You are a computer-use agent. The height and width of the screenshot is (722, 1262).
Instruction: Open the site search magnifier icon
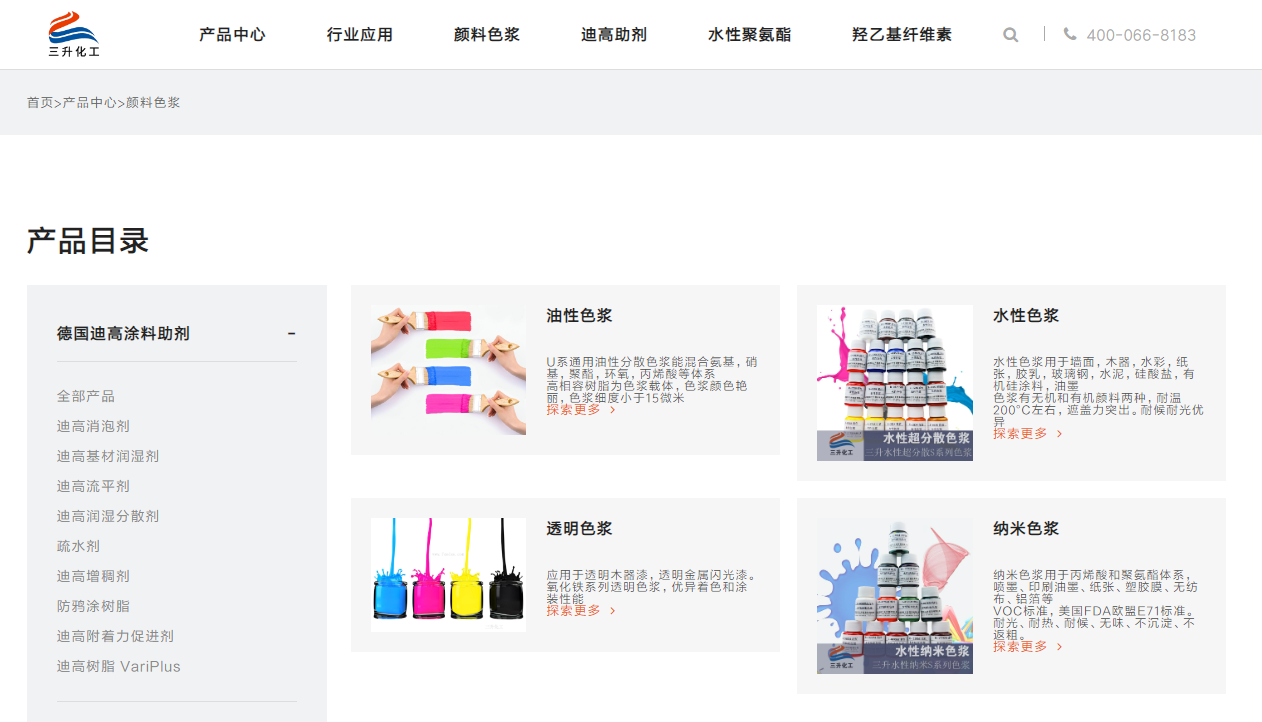pos(1010,34)
